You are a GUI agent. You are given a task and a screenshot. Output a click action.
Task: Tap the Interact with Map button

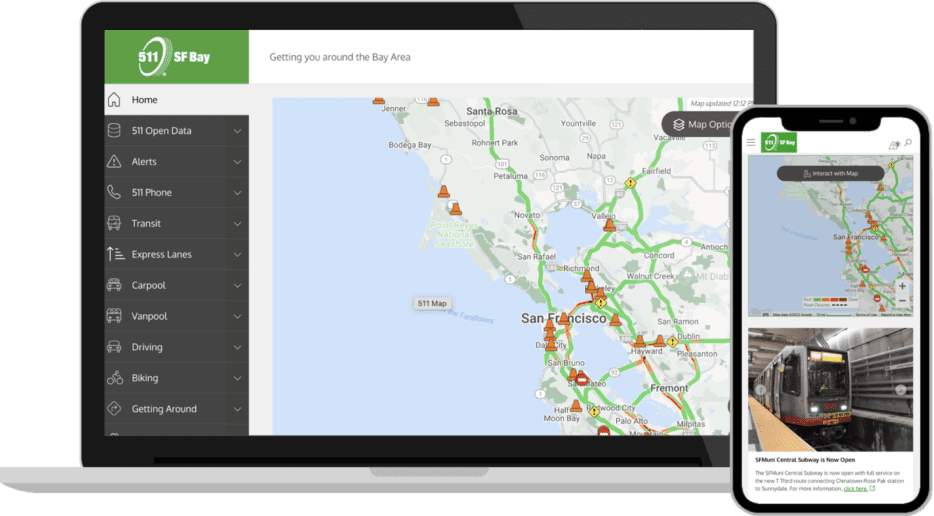click(830, 173)
